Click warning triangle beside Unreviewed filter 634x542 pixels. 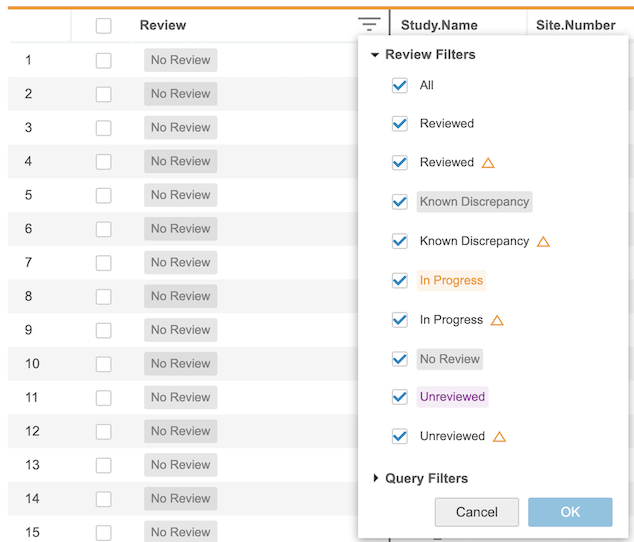pyautogui.click(x=499, y=437)
